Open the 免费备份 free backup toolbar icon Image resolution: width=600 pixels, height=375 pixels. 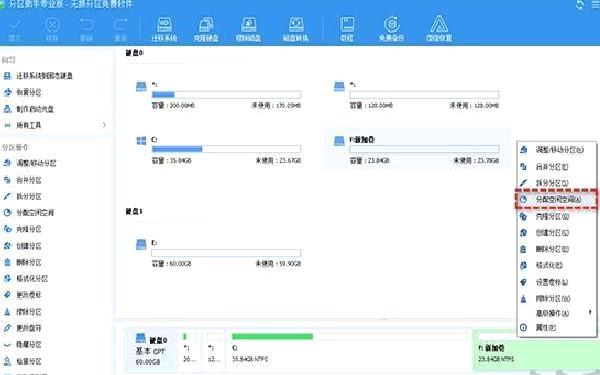(x=391, y=29)
